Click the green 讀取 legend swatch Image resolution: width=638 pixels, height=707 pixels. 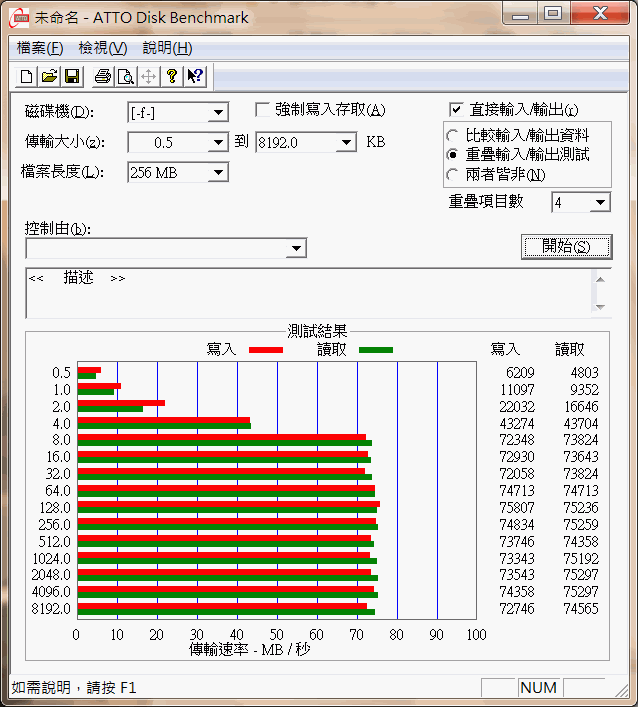point(376,350)
